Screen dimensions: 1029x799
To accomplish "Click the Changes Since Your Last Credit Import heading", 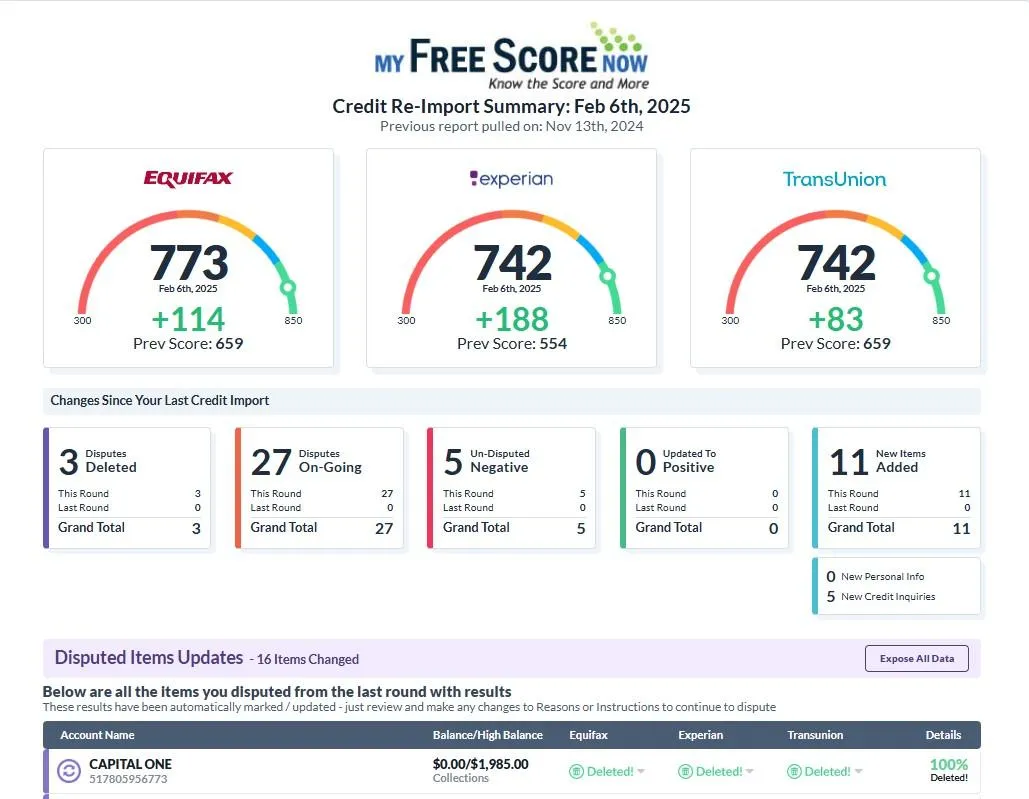I will 159,400.
